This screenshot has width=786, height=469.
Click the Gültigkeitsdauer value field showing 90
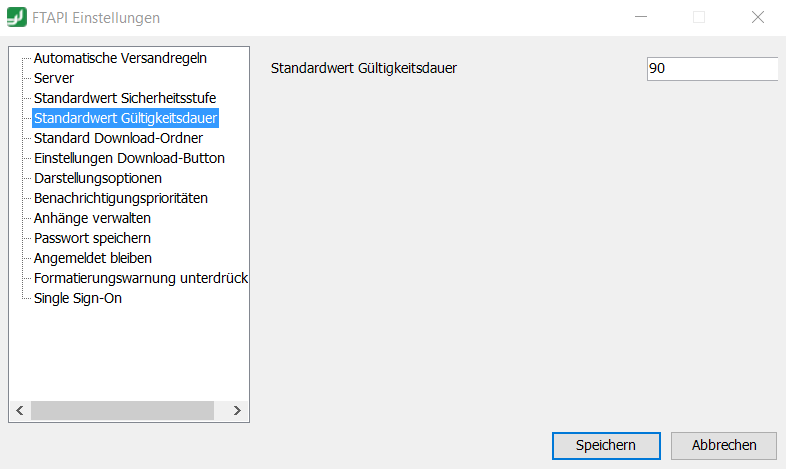(x=712, y=69)
